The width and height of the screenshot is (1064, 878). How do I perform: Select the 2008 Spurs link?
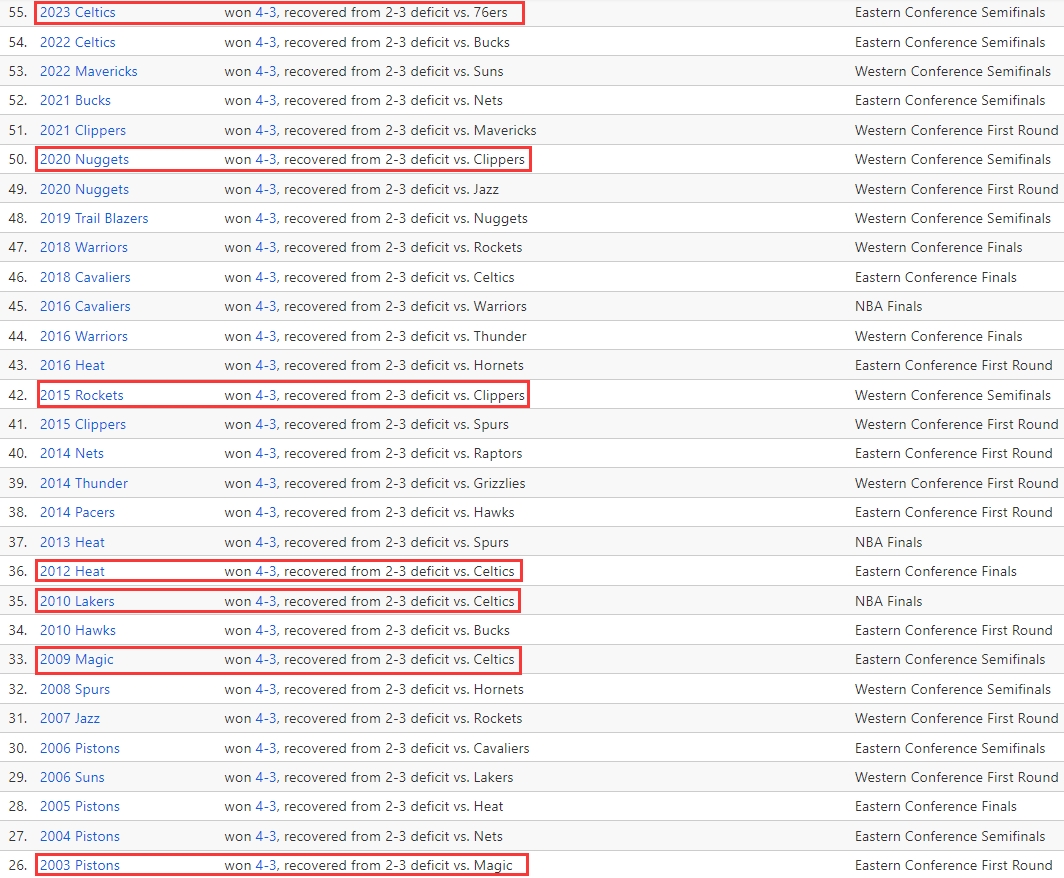75,690
